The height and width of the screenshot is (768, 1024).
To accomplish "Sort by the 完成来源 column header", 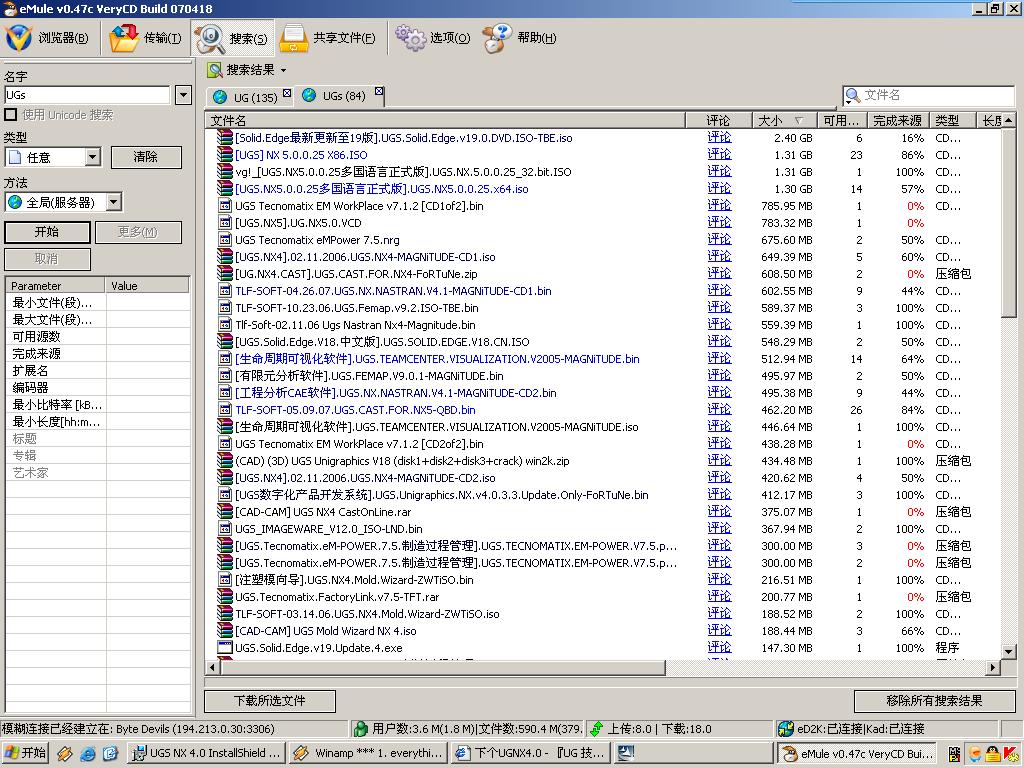I will (898, 120).
